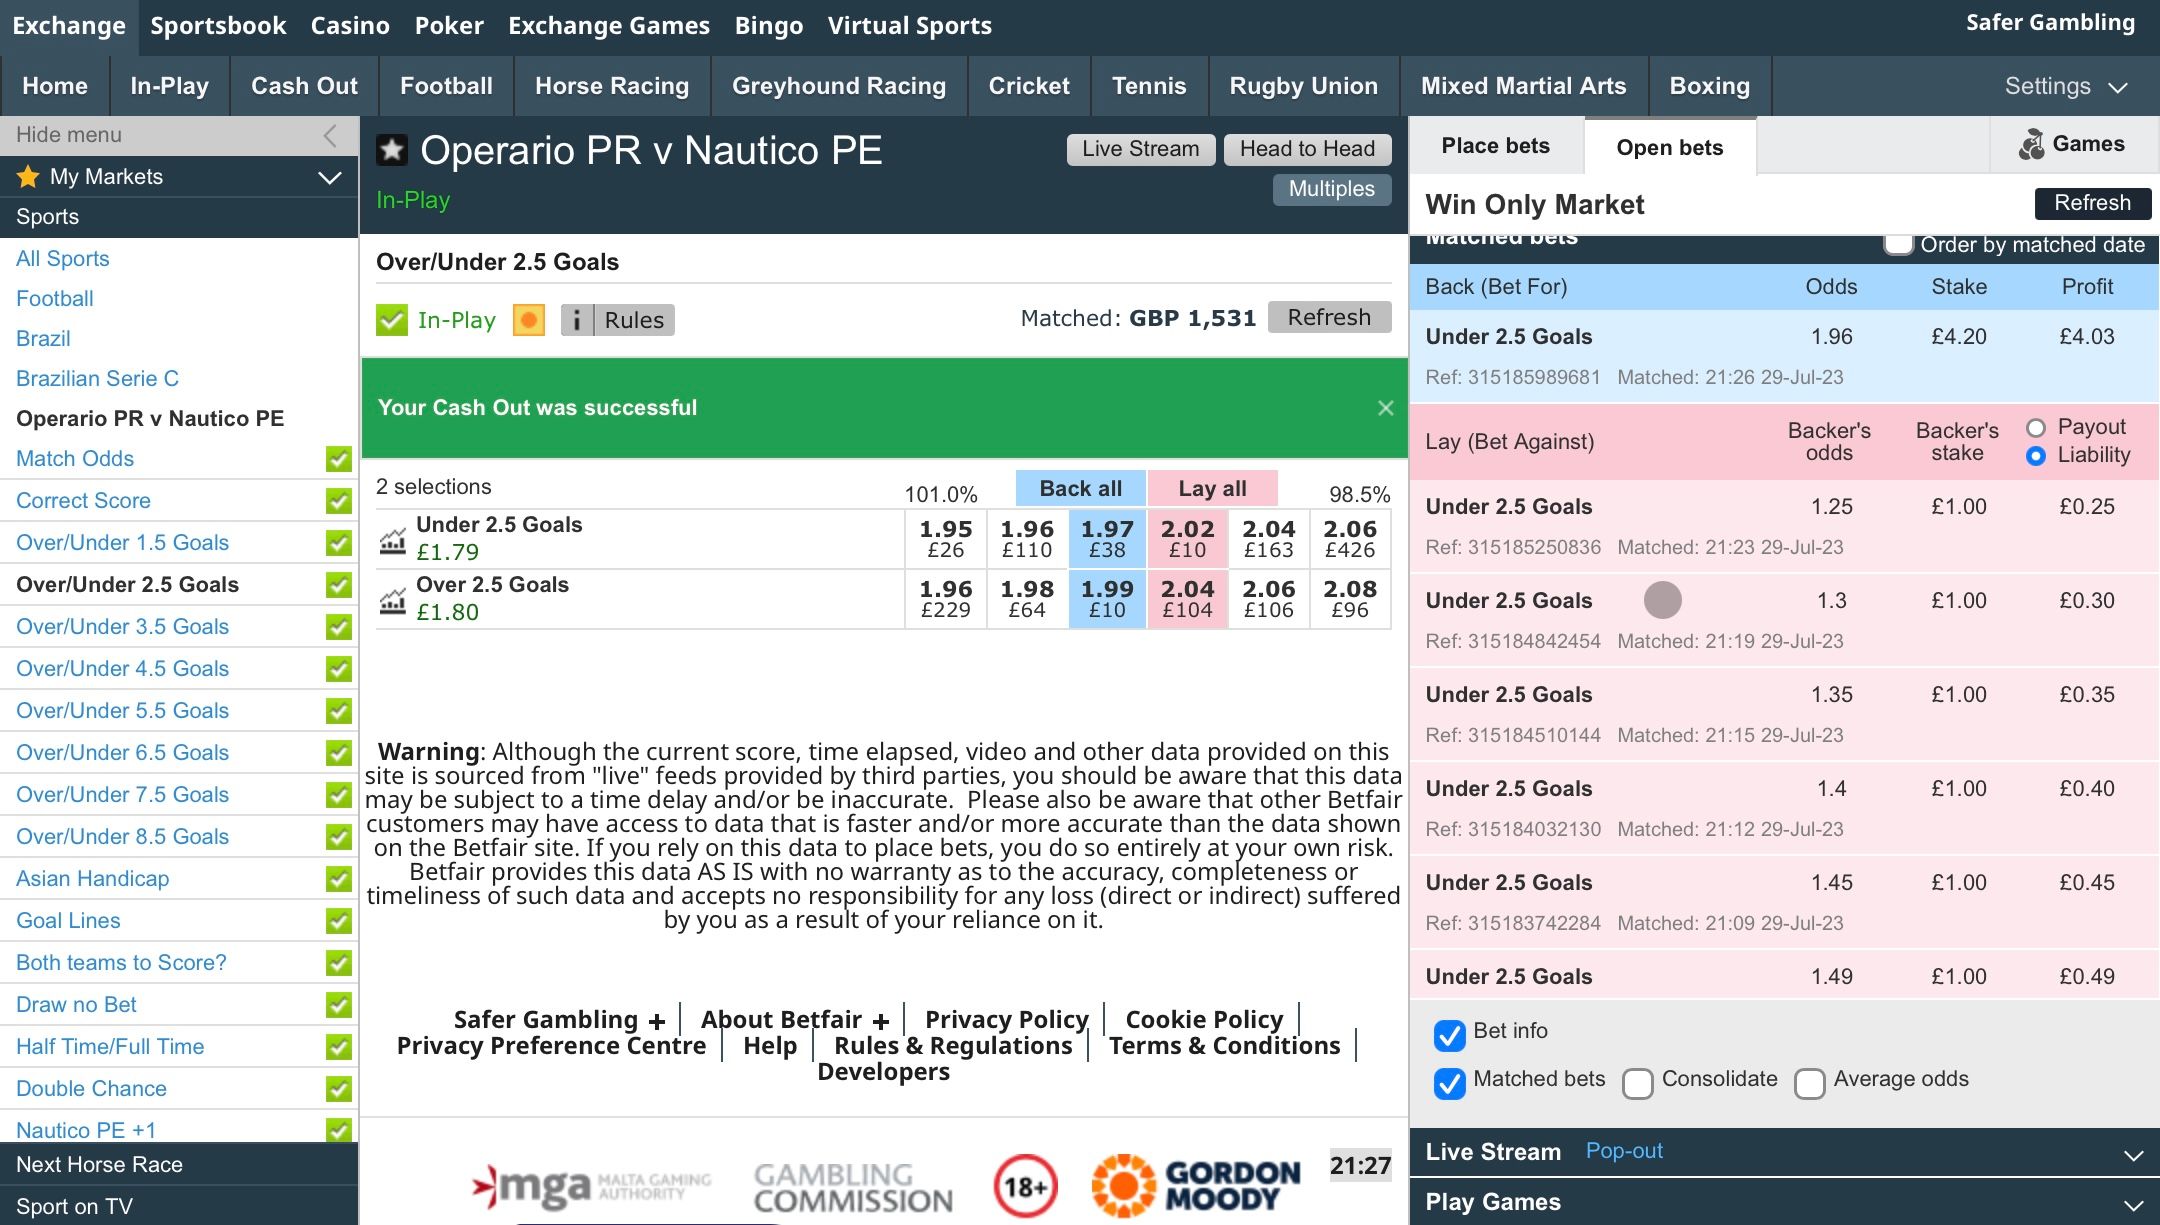Open the graph icon for Over 2.5 Goals
The width and height of the screenshot is (2160, 1225).
pyautogui.click(x=392, y=600)
